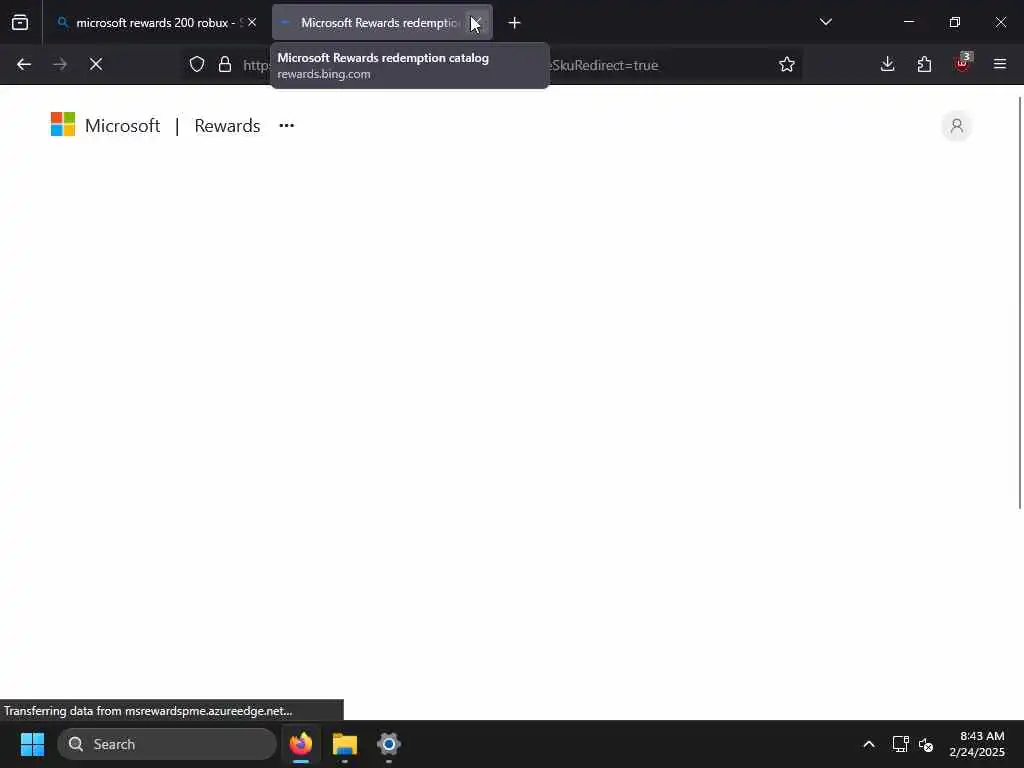
Task: Open the Windows Start menu
Action: click(32, 744)
